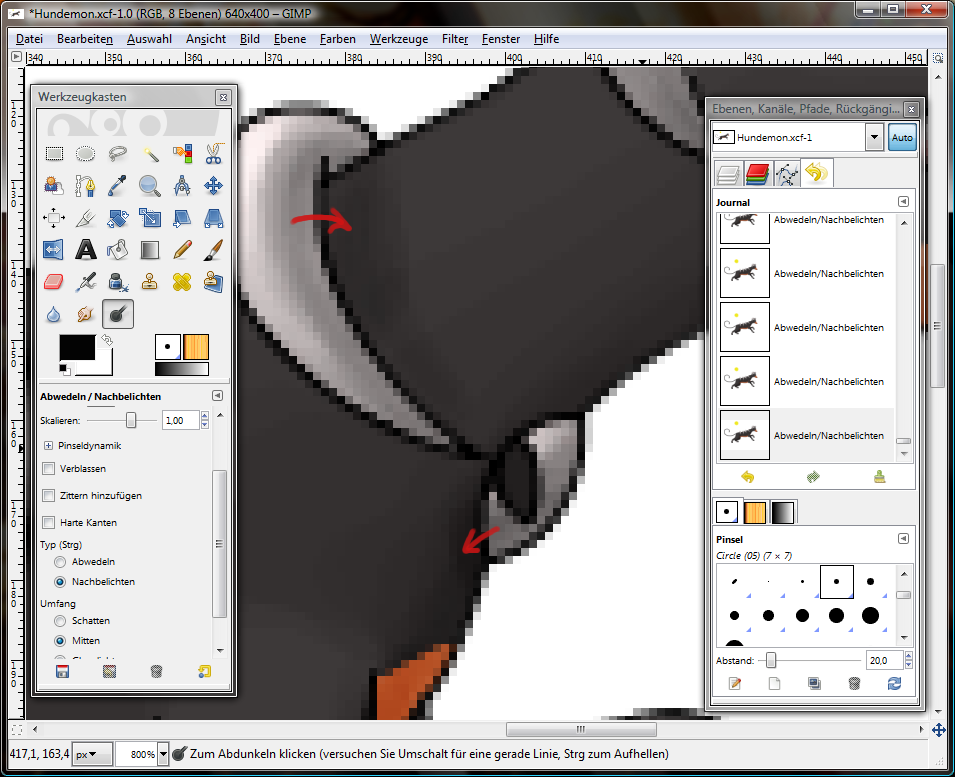
Task: Choose the Mitten range radio button
Action: tap(60, 641)
